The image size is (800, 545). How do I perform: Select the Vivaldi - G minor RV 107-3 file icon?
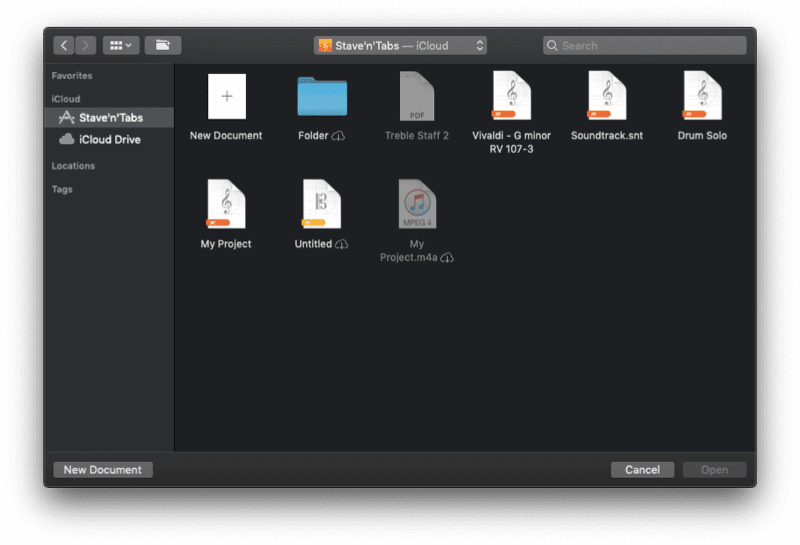coord(511,95)
